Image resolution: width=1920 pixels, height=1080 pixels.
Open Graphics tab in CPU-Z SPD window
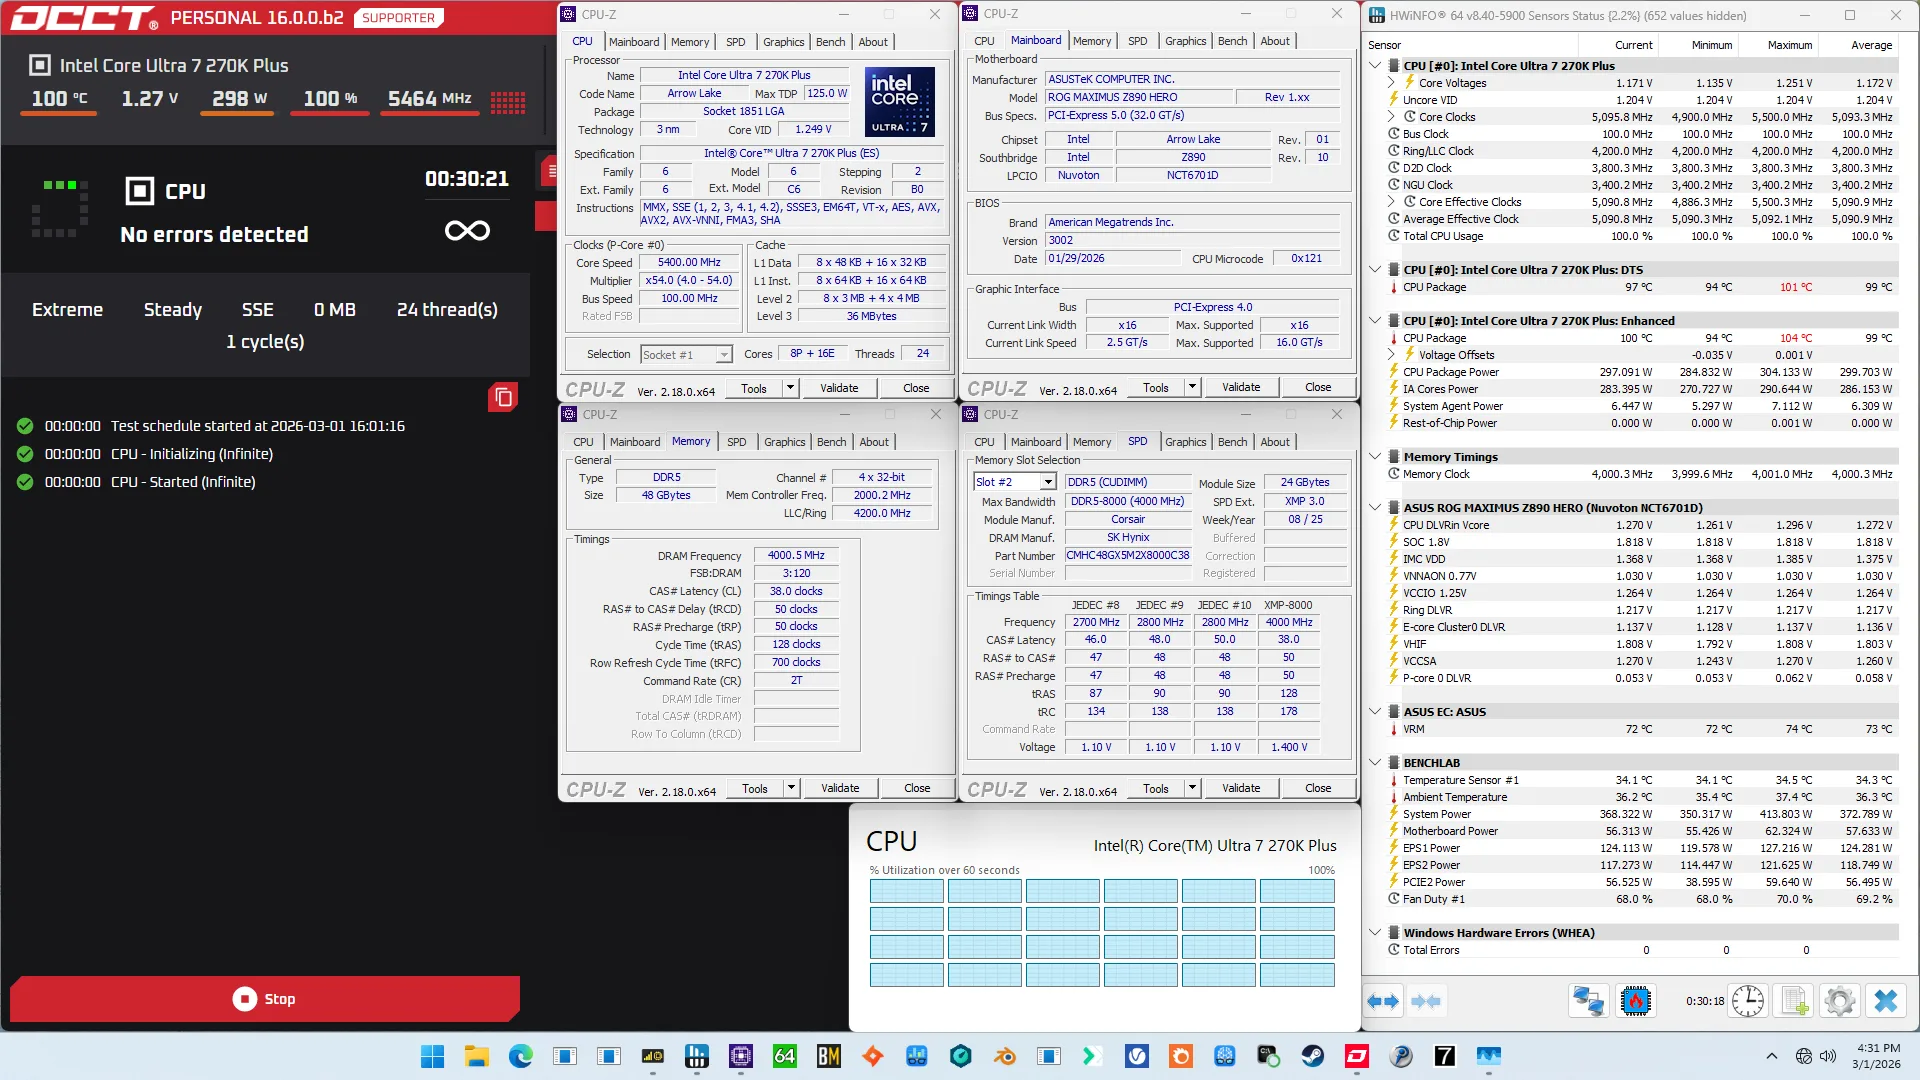coord(1185,442)
